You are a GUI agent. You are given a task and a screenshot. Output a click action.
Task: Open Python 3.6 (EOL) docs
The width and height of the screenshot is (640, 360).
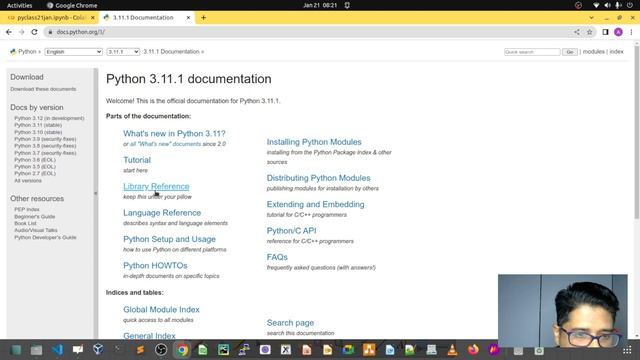(x=35, y=160)
